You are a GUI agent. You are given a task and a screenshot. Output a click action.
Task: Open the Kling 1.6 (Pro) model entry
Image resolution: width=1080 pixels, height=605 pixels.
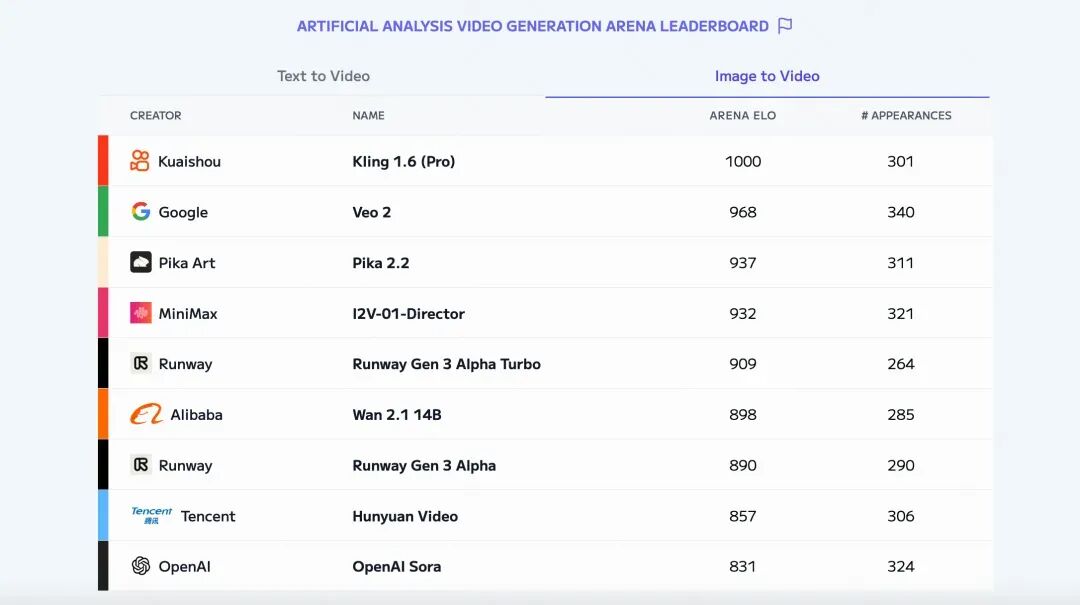pos(404,161)
